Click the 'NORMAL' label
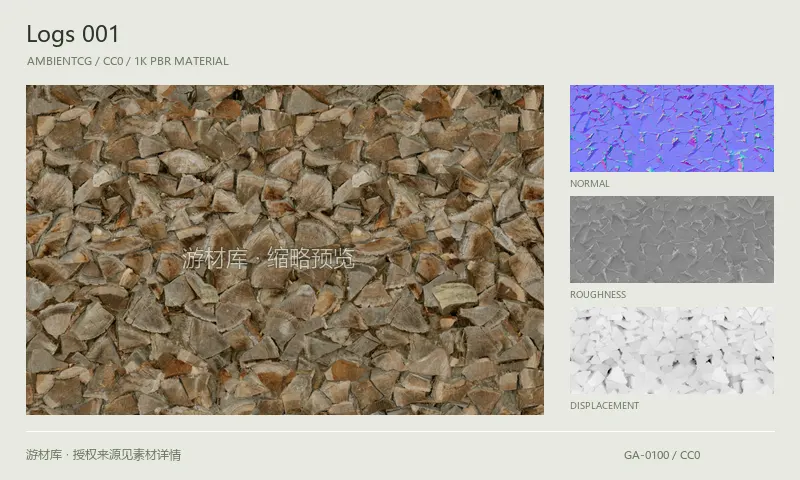The image size is (800, 480). (x=589, y=184)
